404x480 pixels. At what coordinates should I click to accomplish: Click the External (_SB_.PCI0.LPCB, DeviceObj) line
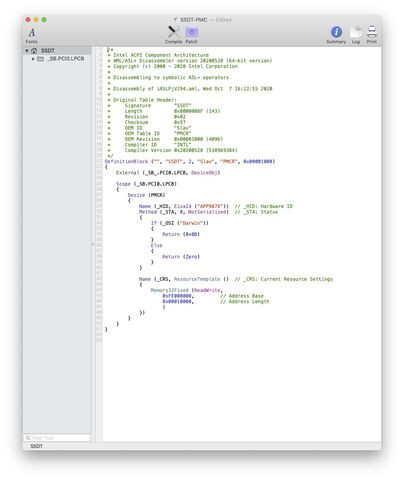pyautogui.click(x=168, y=173)
